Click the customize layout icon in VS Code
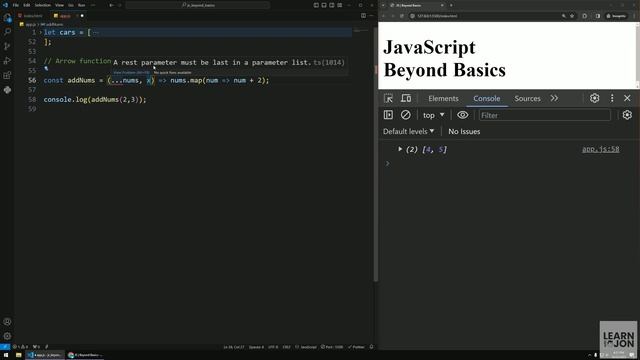Viewport: 640px width, 360px height. (340, 5)
